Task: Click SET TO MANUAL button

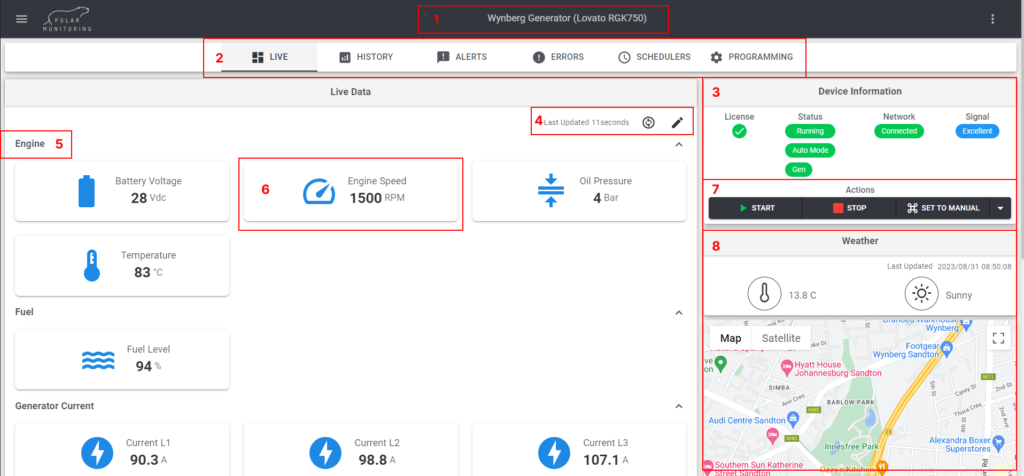Action: pyautogui.click(x=943, y=208)
